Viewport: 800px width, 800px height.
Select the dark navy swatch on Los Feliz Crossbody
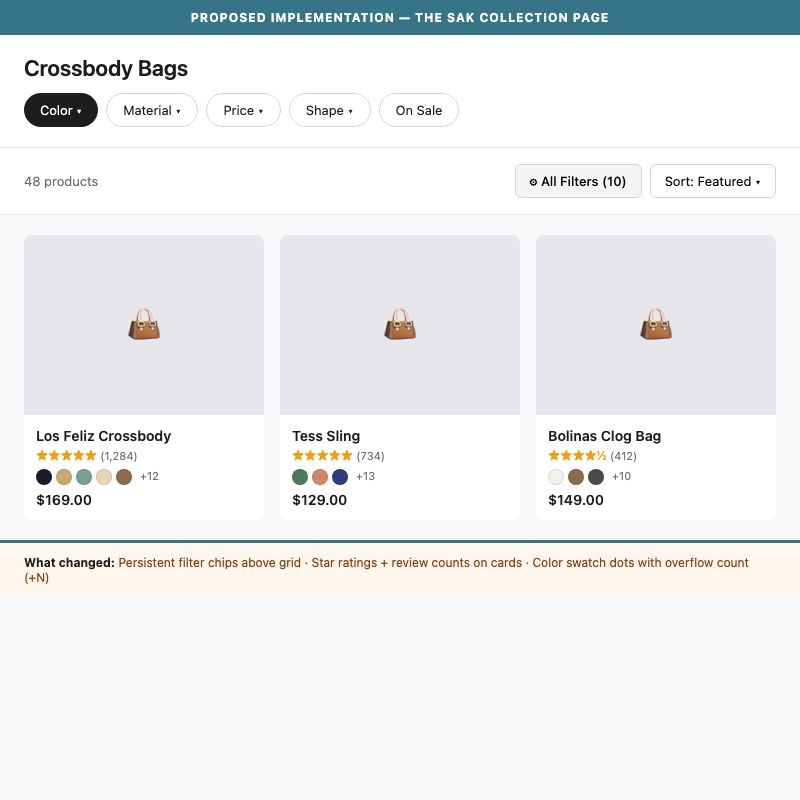44,477
